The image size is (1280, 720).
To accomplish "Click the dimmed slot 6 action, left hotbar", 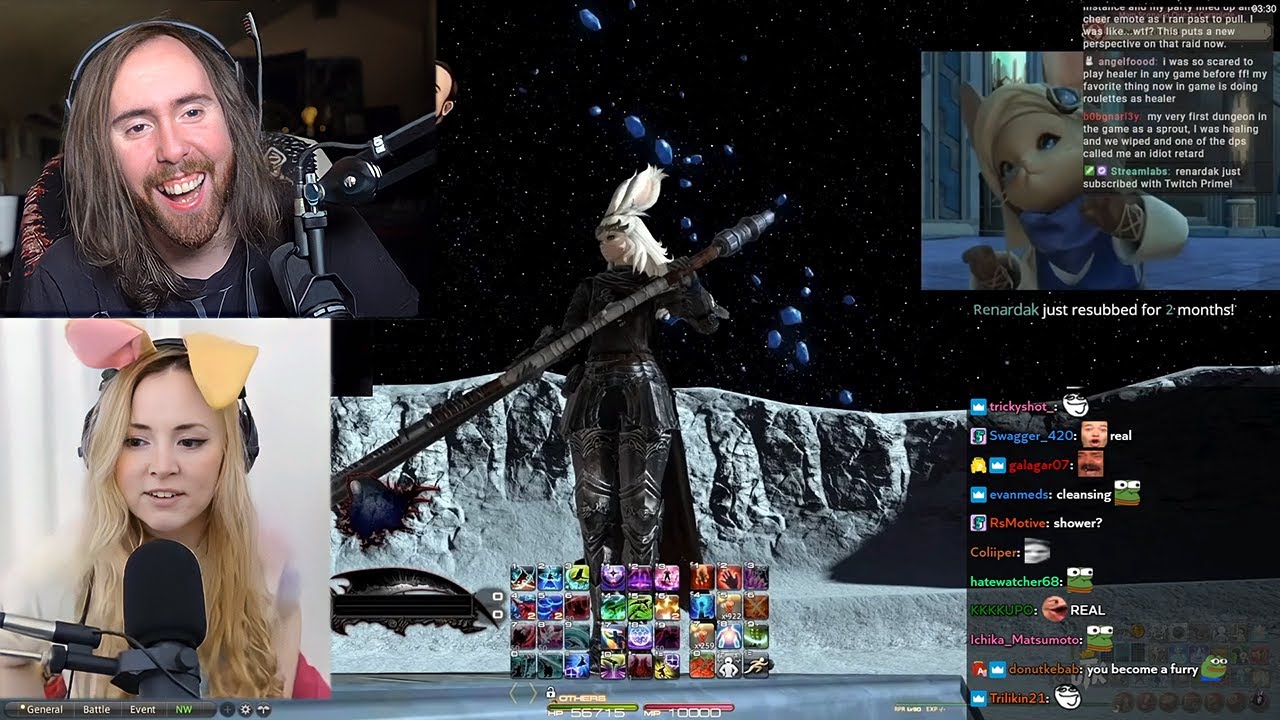I will click(577, 606).
